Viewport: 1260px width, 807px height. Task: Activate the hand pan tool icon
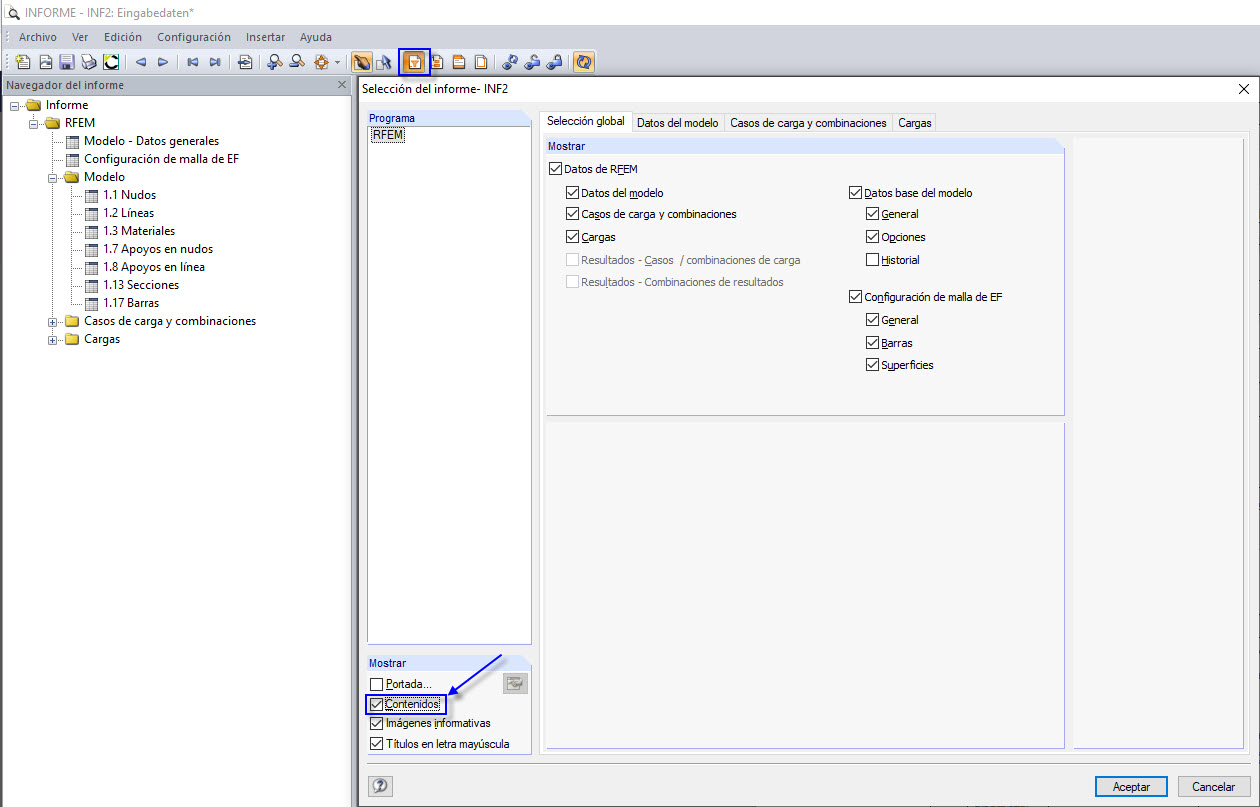362,62
